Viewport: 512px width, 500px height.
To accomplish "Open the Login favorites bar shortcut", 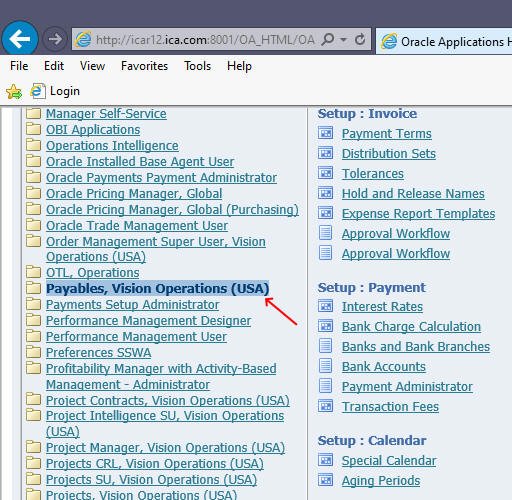I will click(x=55, y=91).
